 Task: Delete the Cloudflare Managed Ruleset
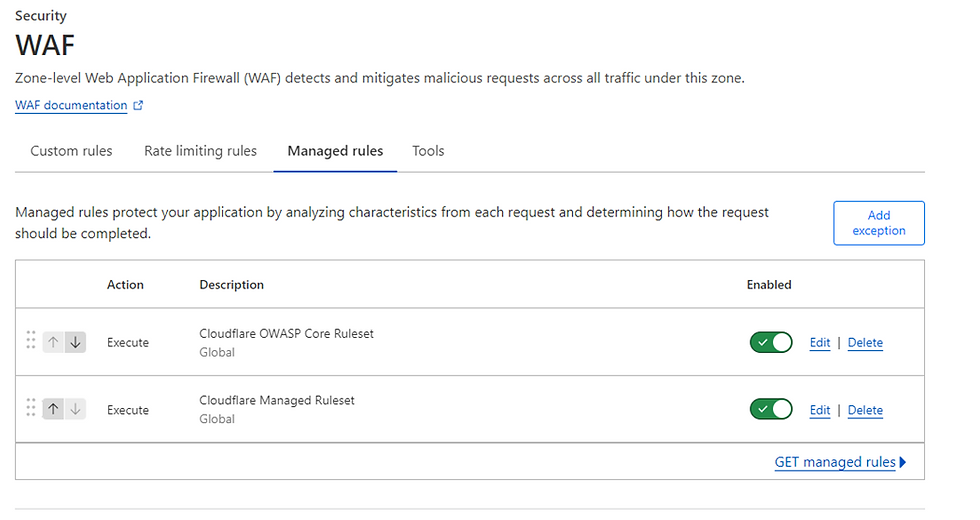865,410
